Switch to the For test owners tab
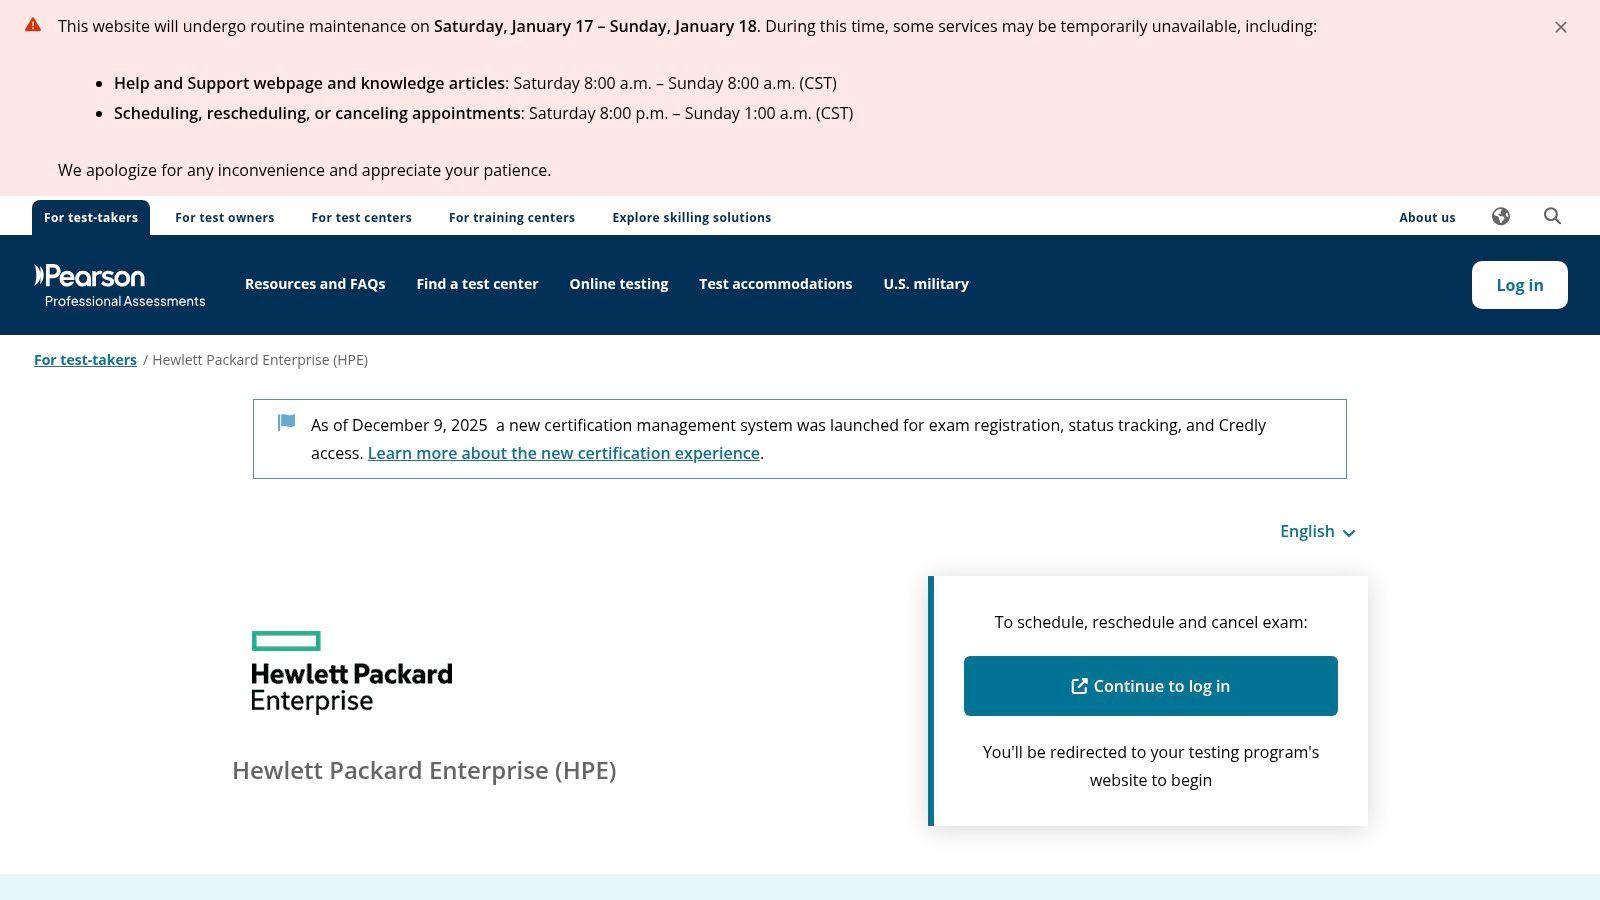This screenshot has width=1600, height=900. pos(224,217)
